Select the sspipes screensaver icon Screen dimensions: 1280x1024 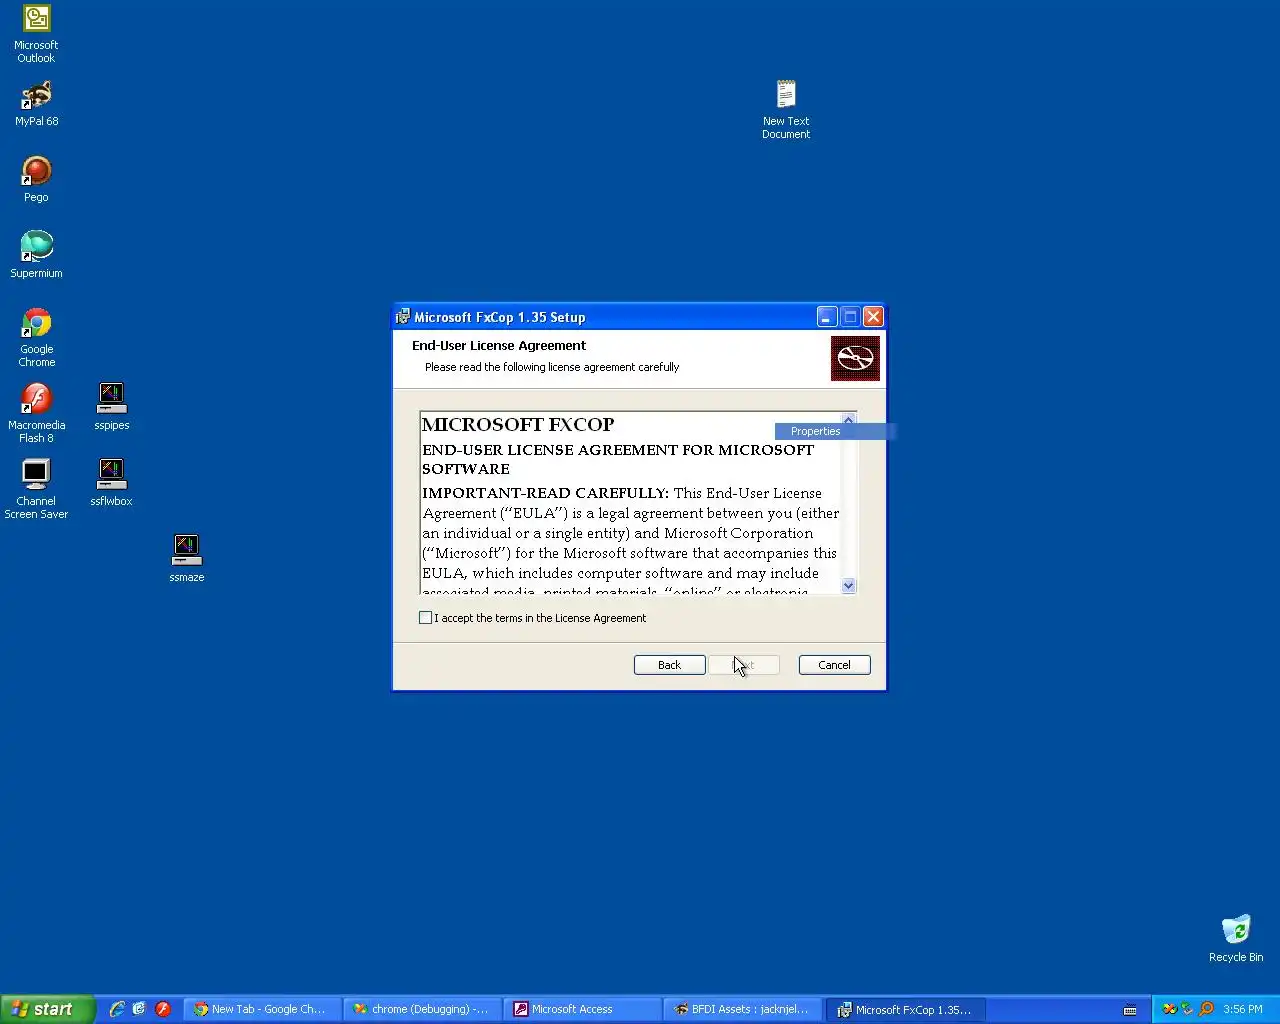click(x=111, y=407)
